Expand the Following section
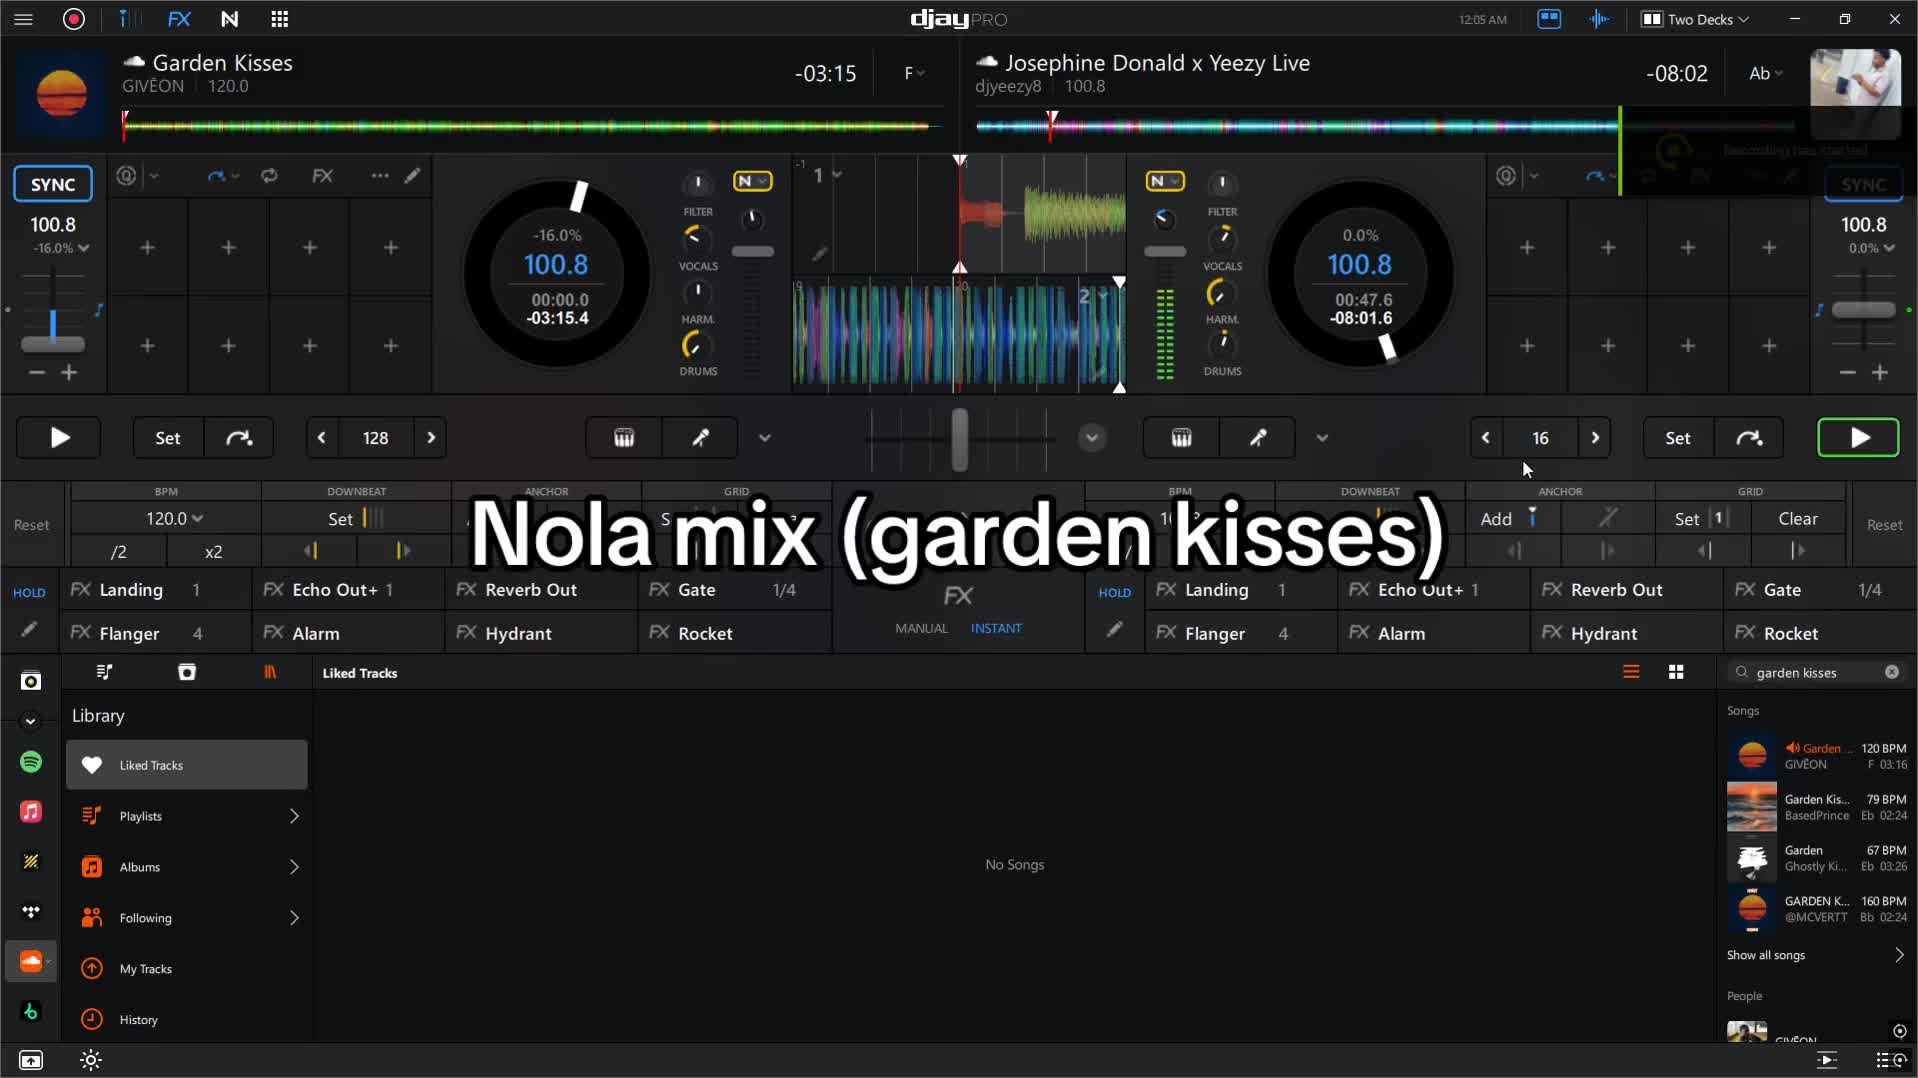The height and width of the screenshot is (1078, 1918). [x=294, y=918]
